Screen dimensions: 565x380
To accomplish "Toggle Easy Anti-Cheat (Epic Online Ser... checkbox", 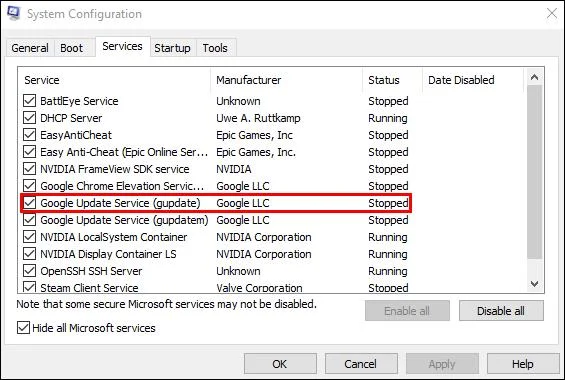I will click(30, 152).
